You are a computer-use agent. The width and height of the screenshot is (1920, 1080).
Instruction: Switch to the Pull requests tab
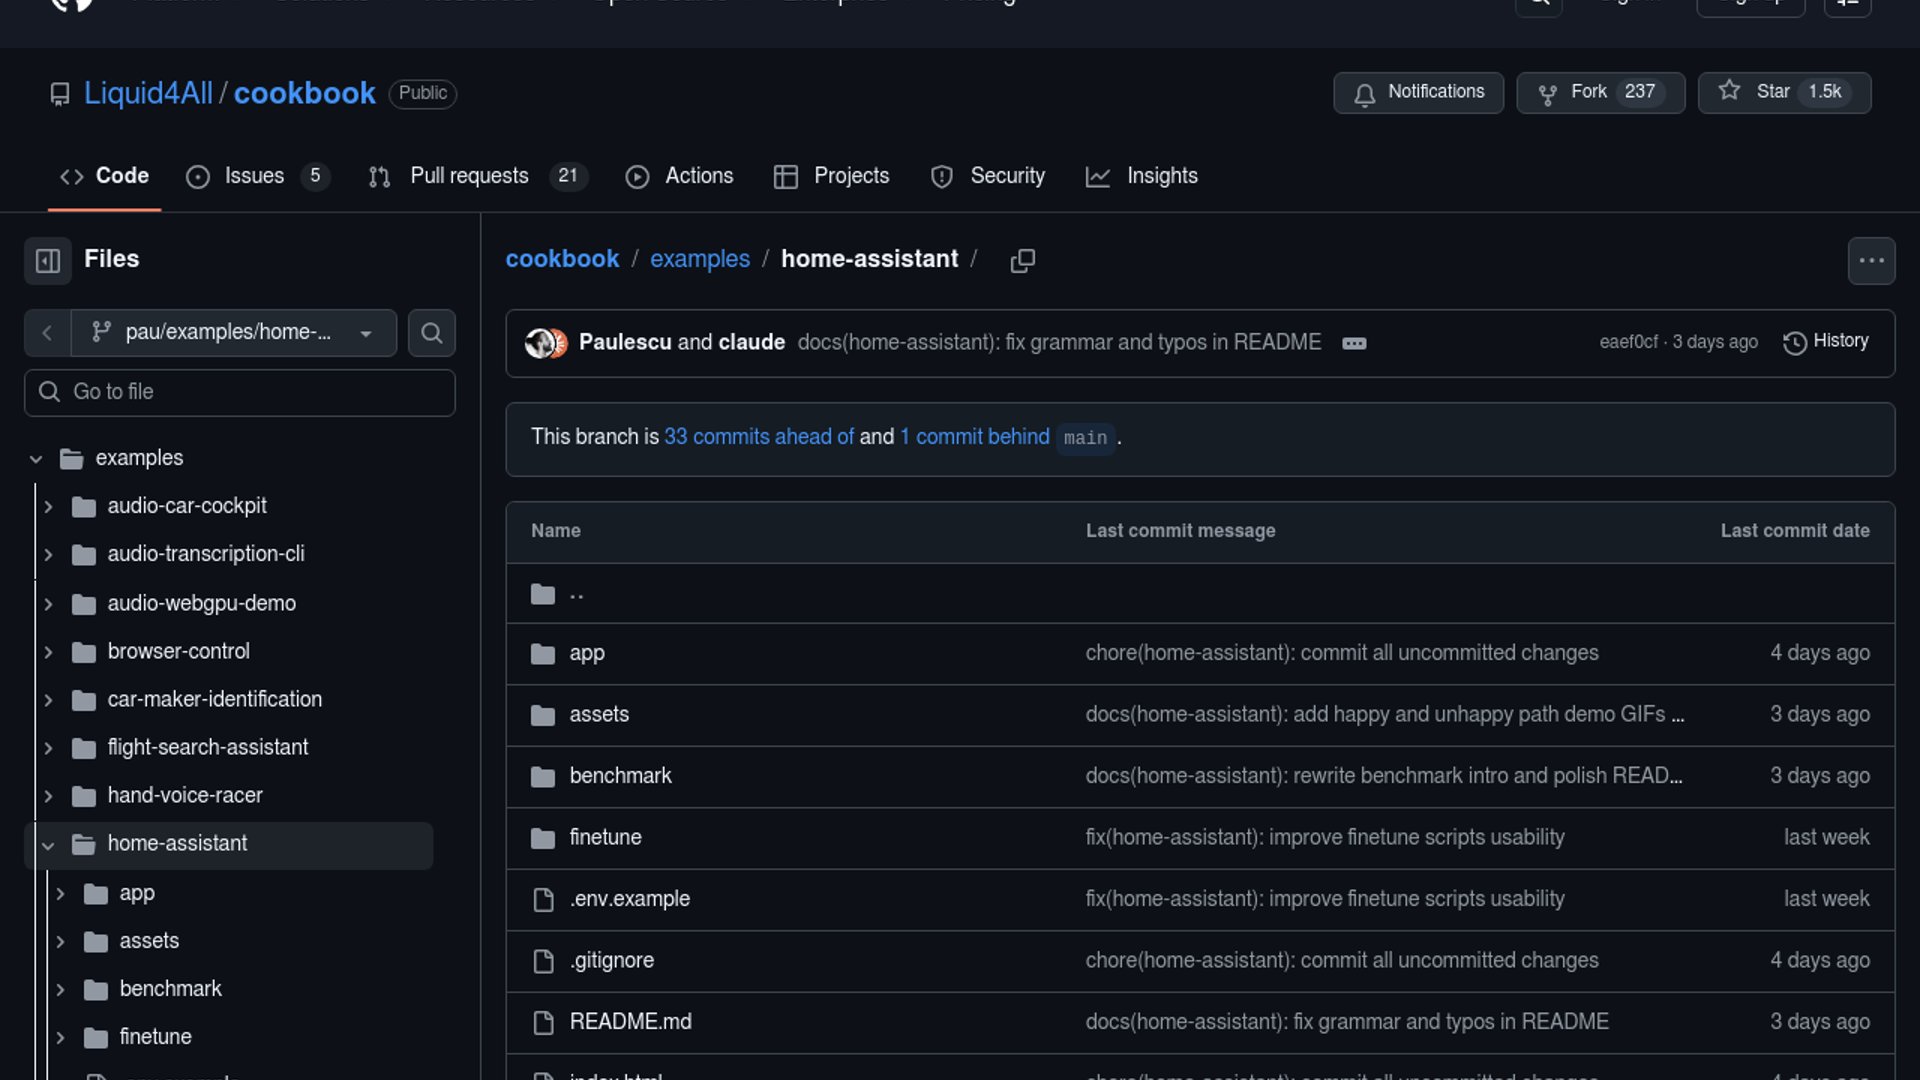[x=469, y=176]
